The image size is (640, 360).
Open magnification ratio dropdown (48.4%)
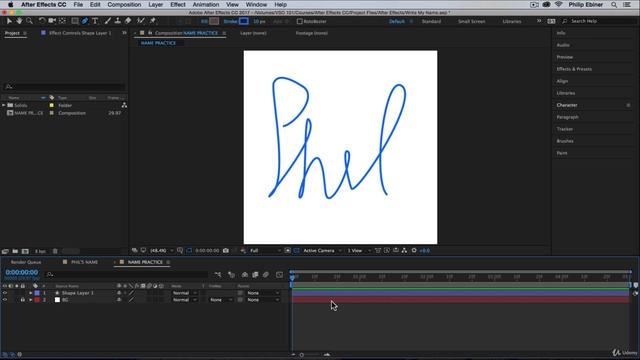click(162, 250)
